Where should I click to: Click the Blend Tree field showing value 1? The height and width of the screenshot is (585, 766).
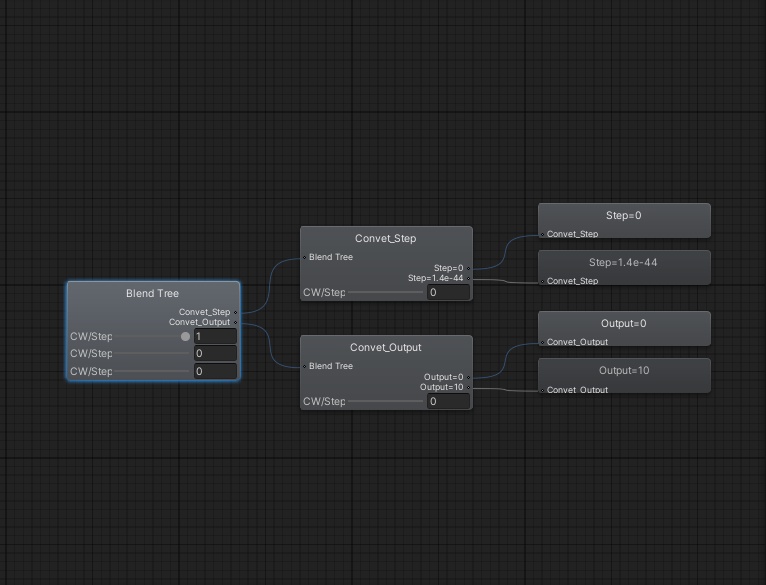pyautogui.click(x=215, y=336)
